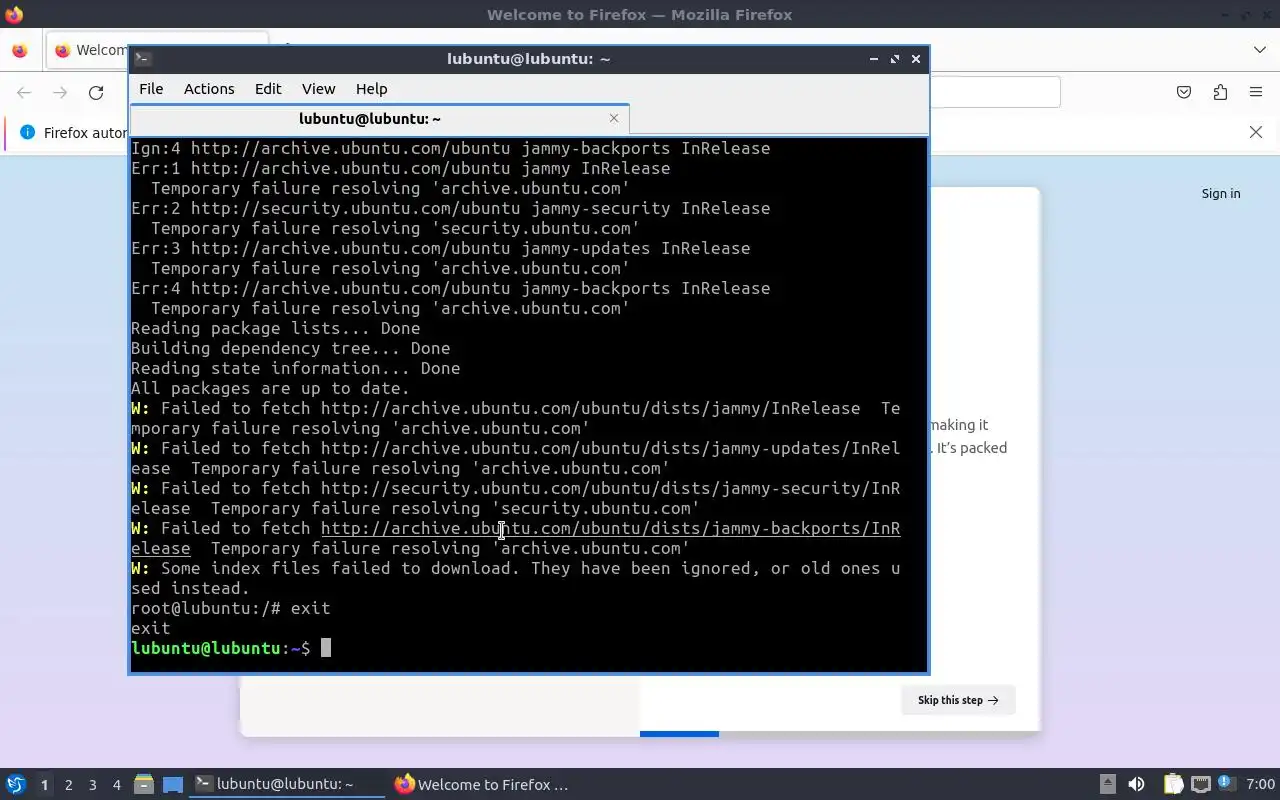The height and width of the screenshot is (800, 1280).
Task: Open the View menu in terminal
Action: click(x=319, y=89)
